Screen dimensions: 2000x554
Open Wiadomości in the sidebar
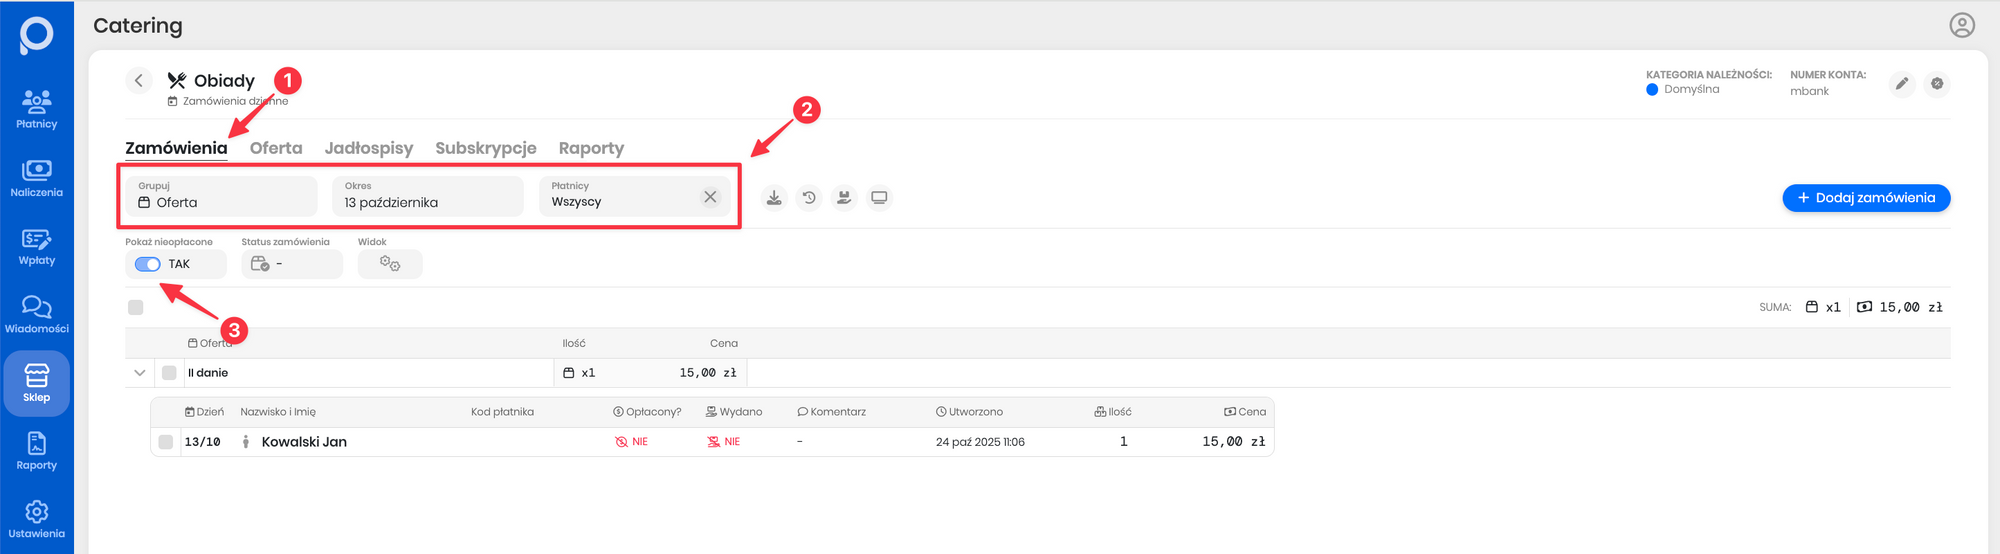click(37, 314)
